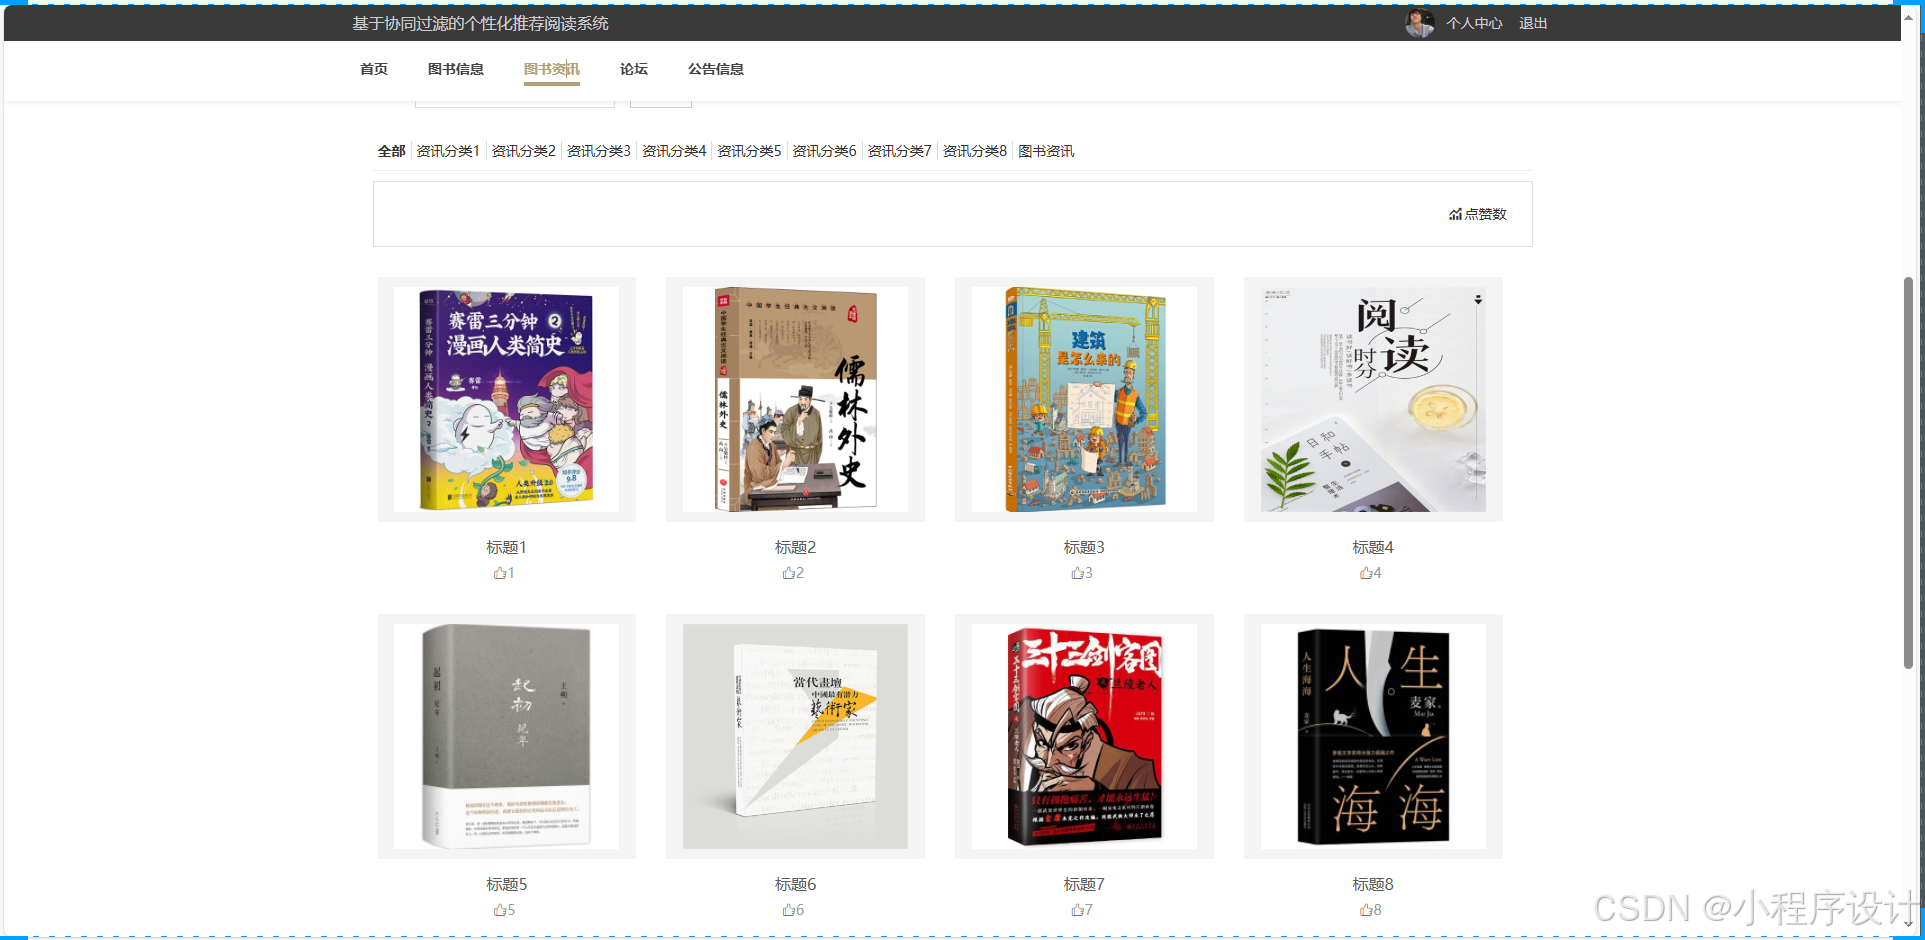
Task: Select 图书资讯 navigation item
Action: tap(552, 69)
